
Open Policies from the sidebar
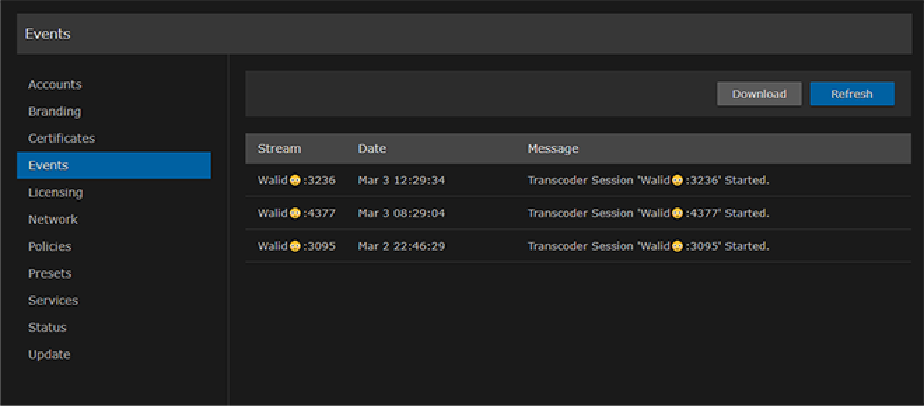pyautogui.click(x=50, y=247)
